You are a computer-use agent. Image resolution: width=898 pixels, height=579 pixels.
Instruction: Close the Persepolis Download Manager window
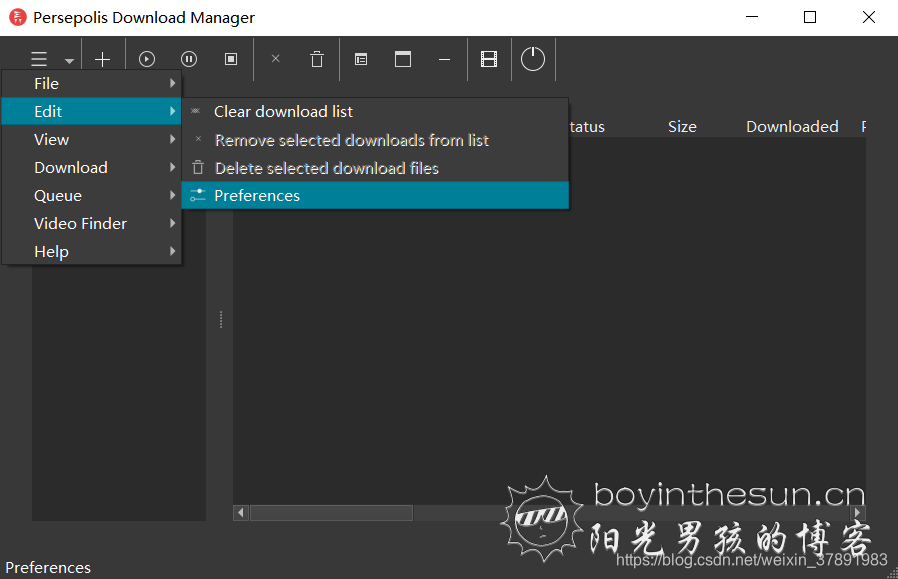869,17
